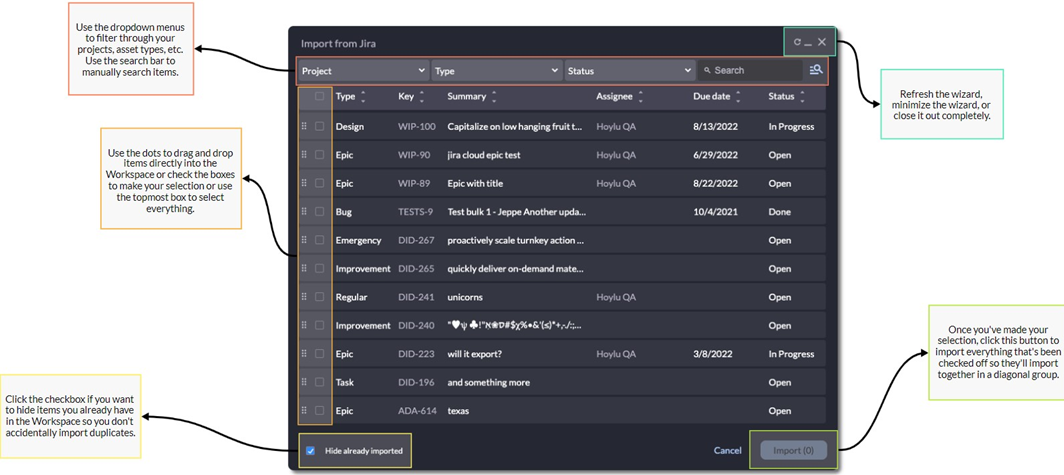Close the Import from Jira wizard
The width and height of the screenshot is (1064, 475).
pos(822,42)
